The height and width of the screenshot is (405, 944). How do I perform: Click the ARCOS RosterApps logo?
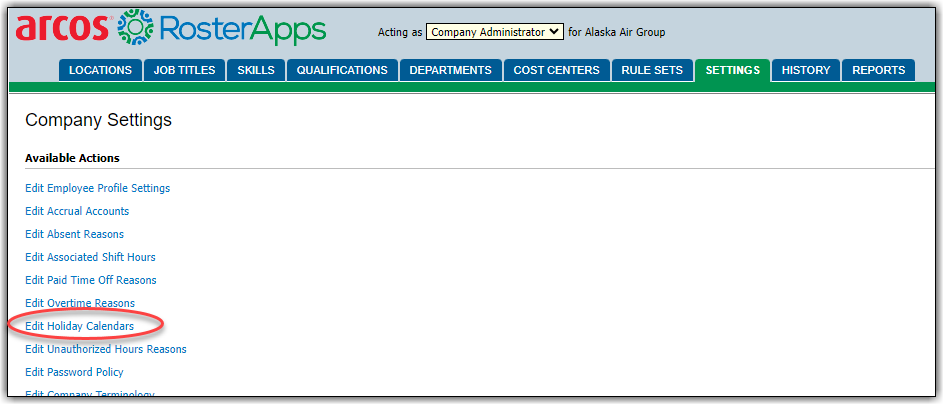pos(170,29)
